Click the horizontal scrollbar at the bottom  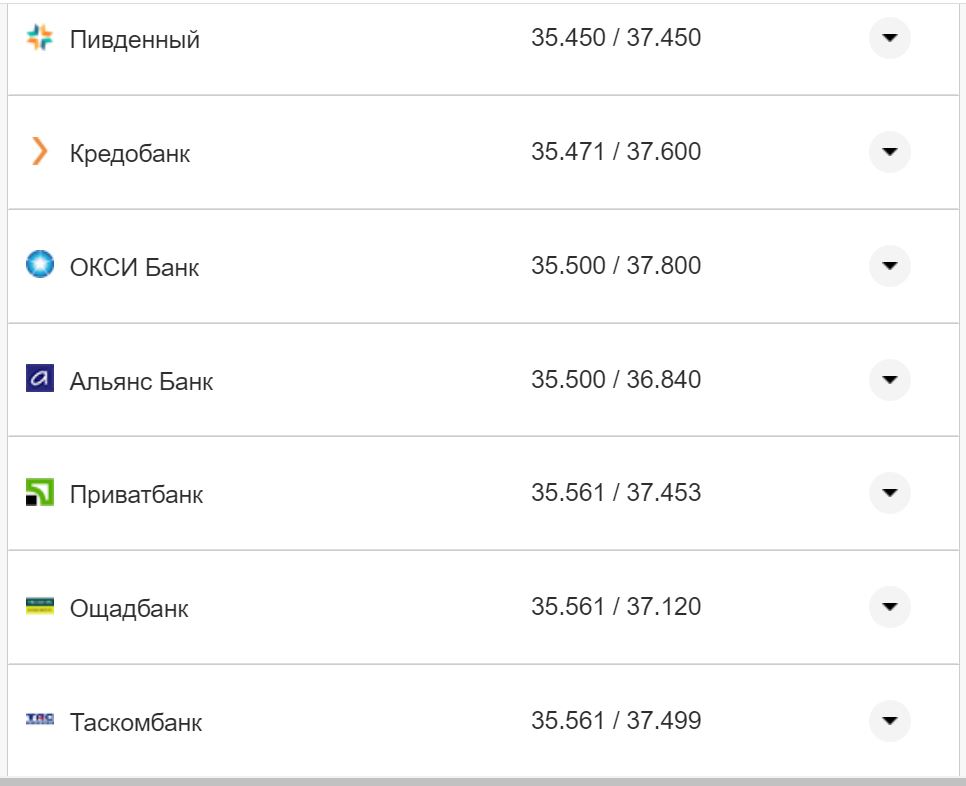(x=483, y=781)
